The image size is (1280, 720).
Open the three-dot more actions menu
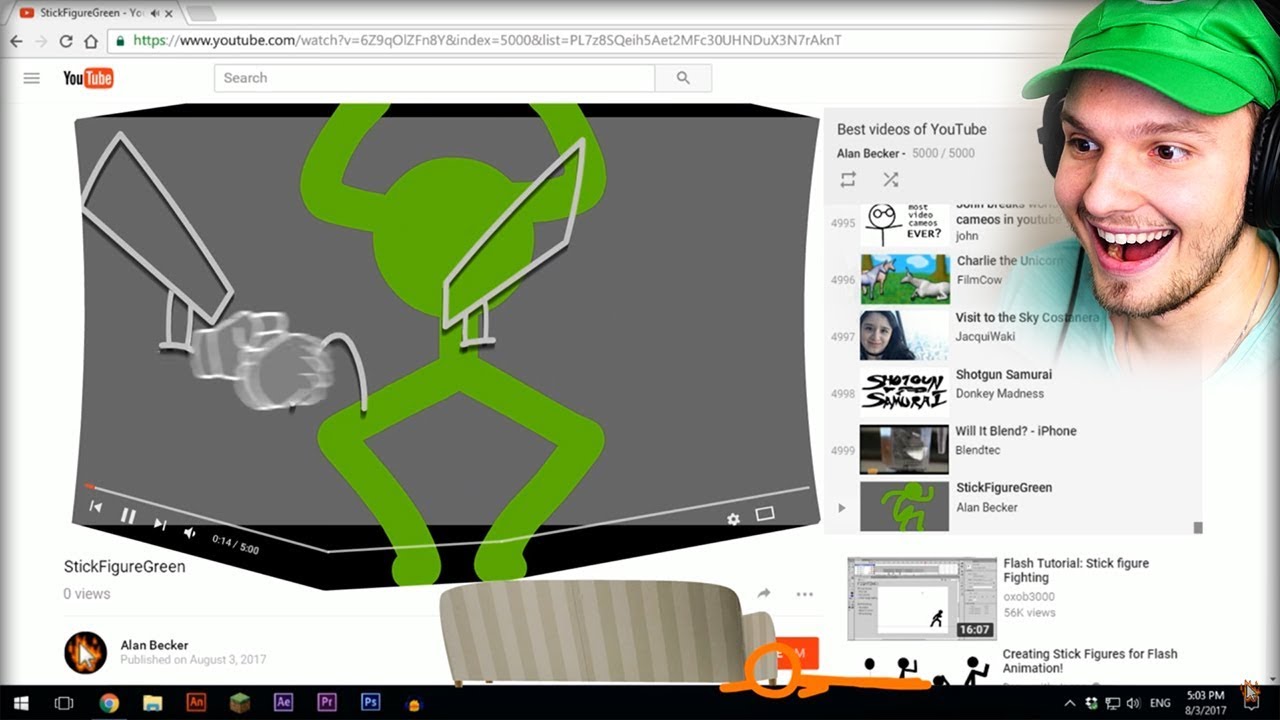805,594
